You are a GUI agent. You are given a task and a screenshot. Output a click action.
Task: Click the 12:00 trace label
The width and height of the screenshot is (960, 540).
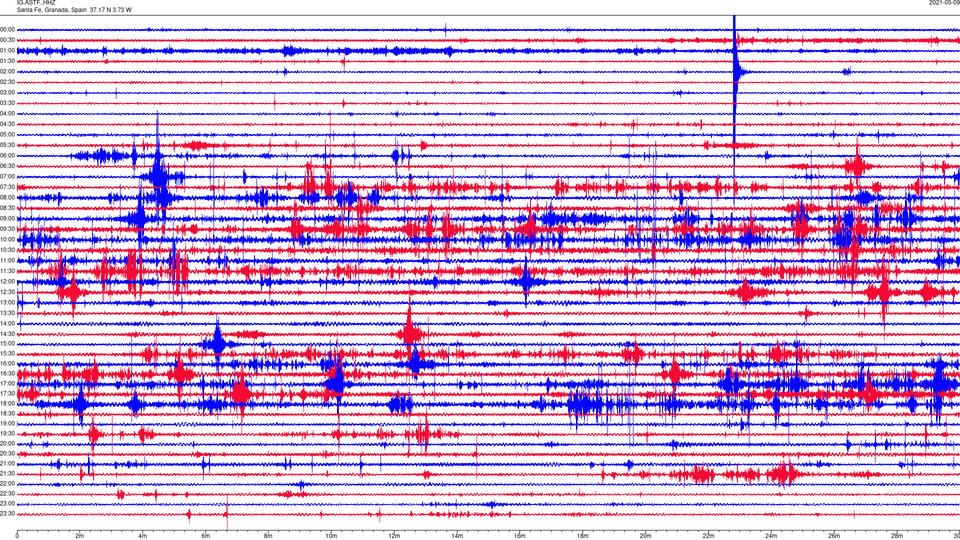point(7,281)
